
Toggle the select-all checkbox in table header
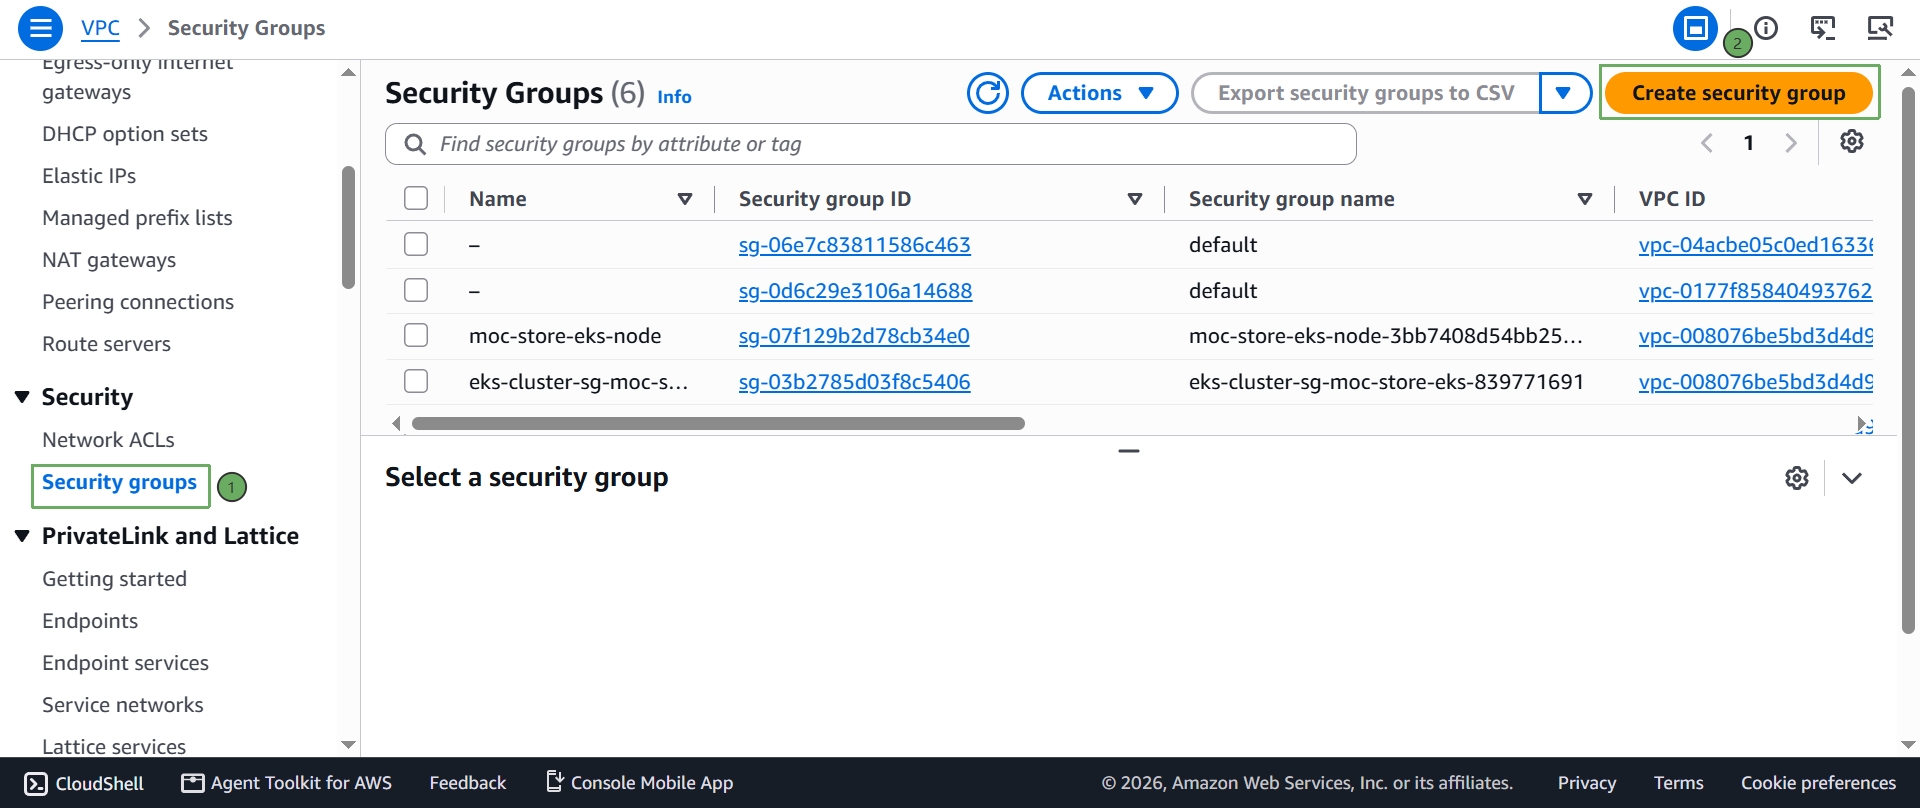coord(416,198)
